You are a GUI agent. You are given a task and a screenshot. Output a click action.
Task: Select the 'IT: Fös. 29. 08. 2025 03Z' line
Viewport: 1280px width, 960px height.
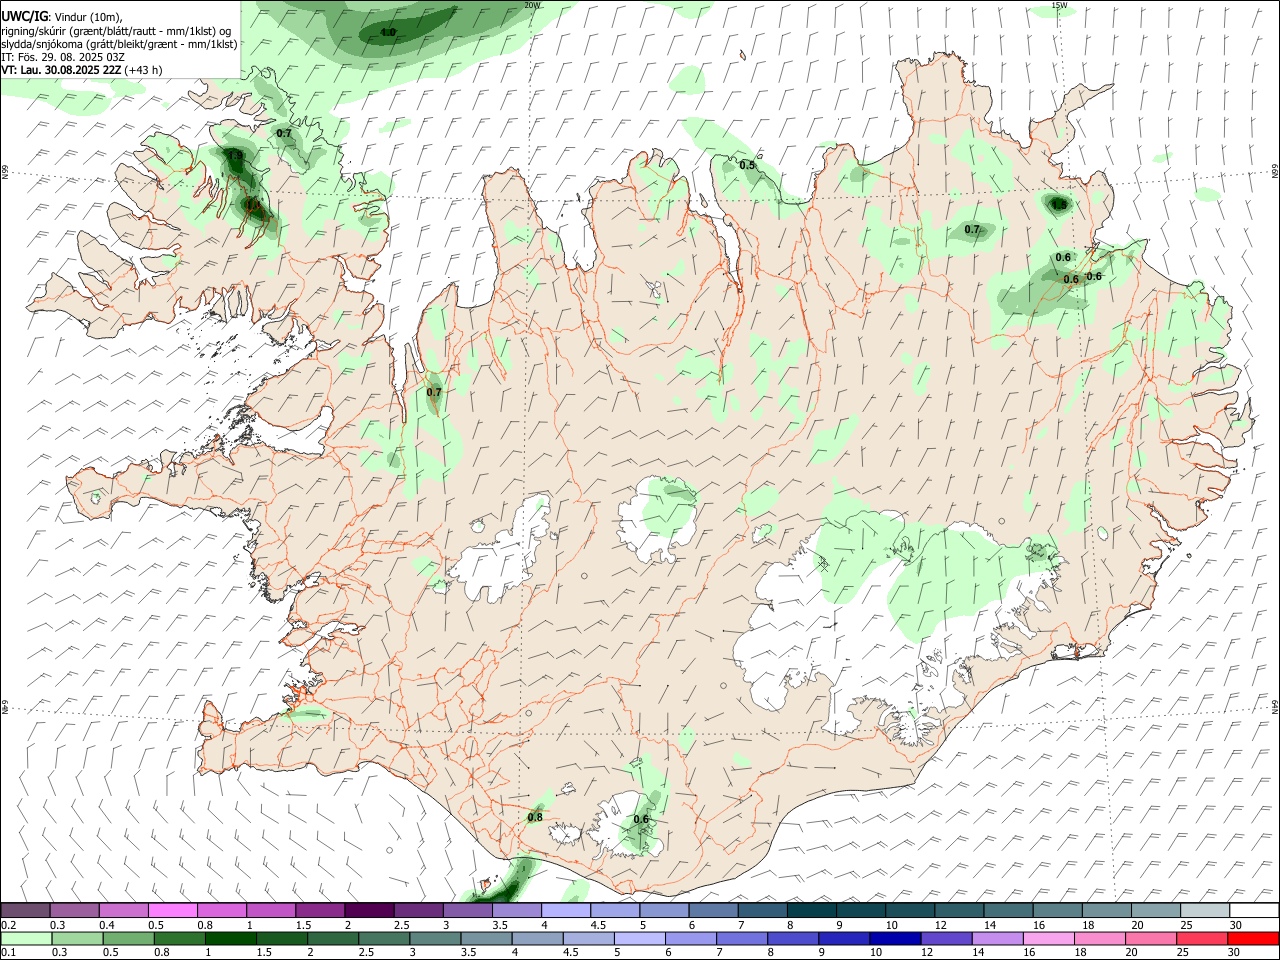click(63, 57)
